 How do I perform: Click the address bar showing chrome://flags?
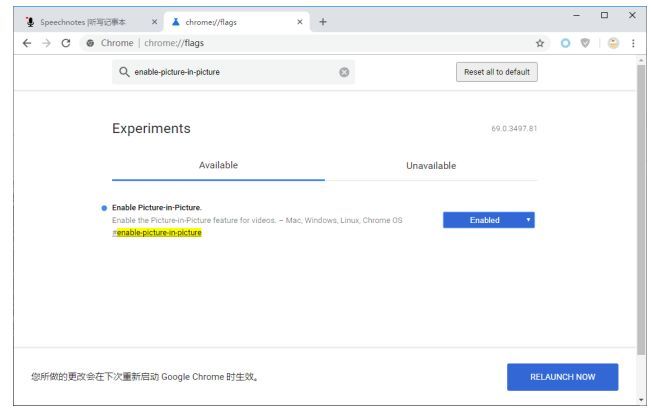tap(300, 43)
